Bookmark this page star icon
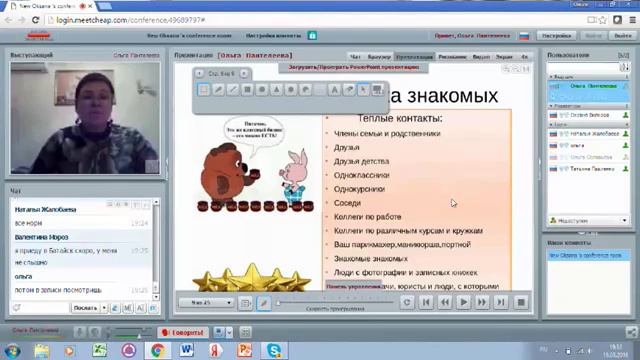 tap(602, 20)
